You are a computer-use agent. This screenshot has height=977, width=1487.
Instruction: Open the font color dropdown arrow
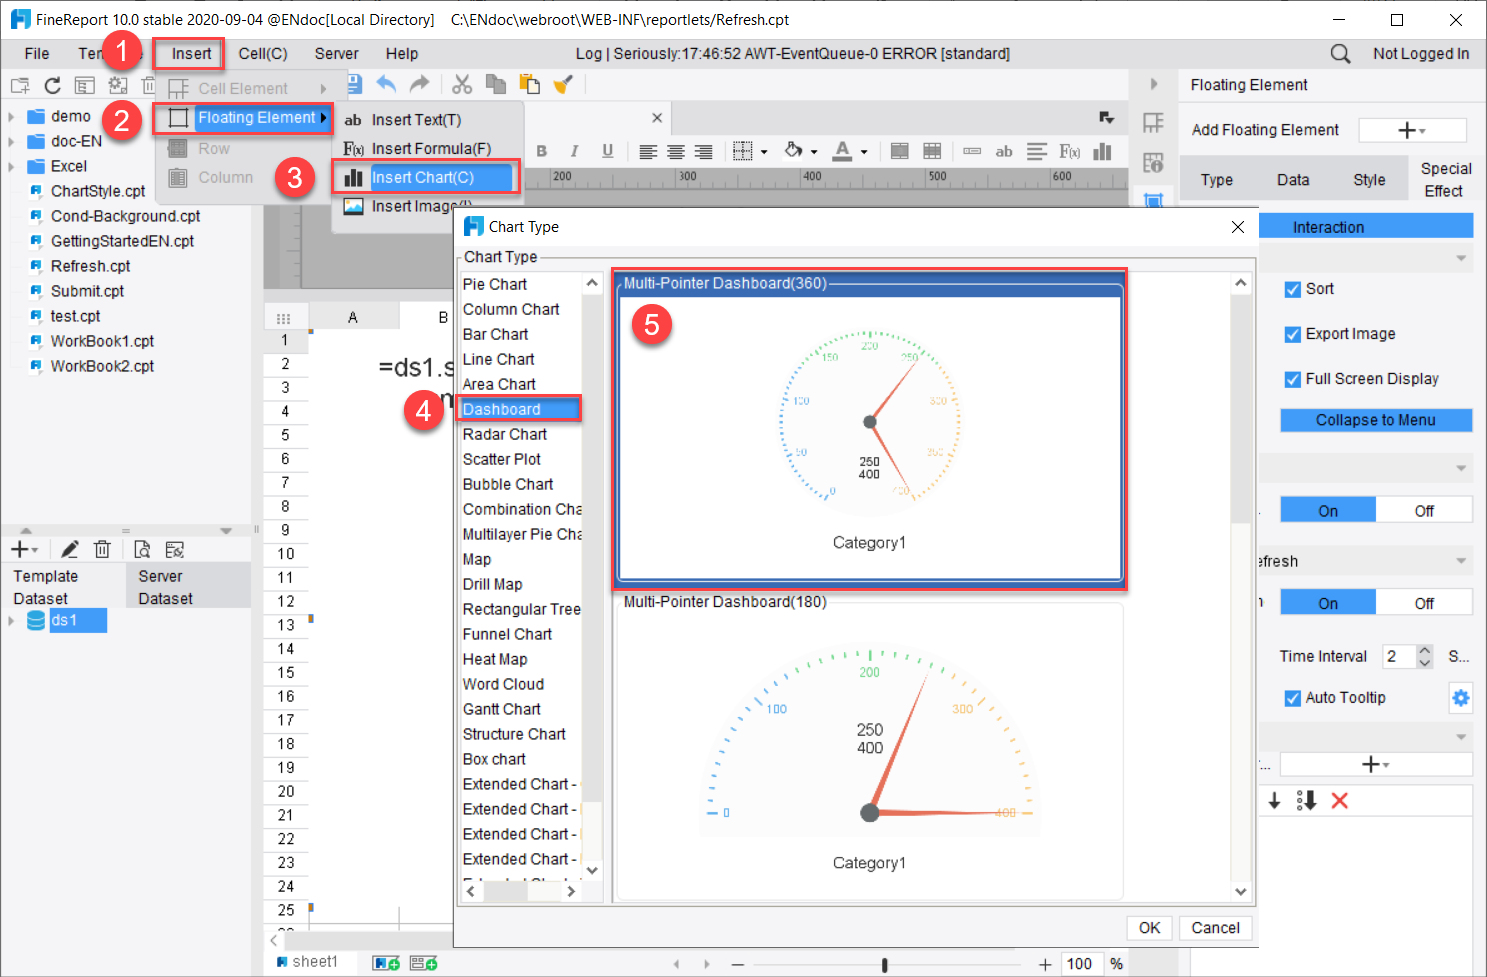tap(864, 152)
